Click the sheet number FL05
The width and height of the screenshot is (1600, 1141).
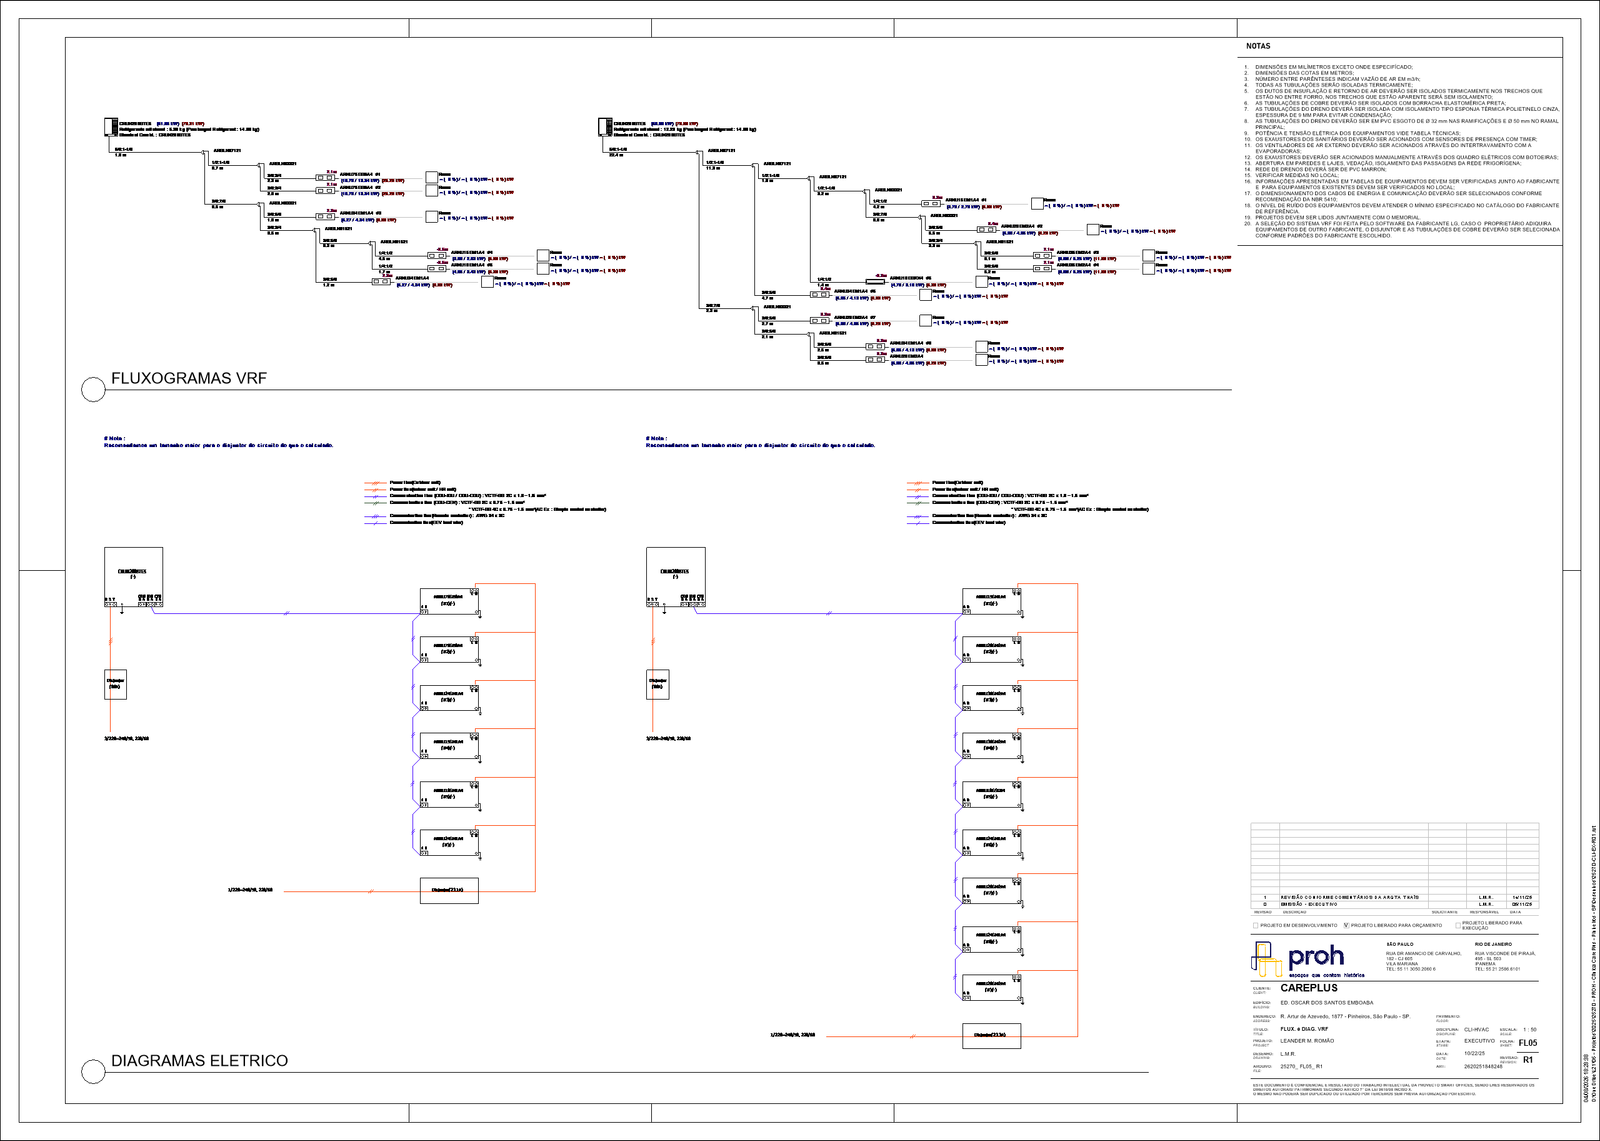click(x=1528, y=1043)
